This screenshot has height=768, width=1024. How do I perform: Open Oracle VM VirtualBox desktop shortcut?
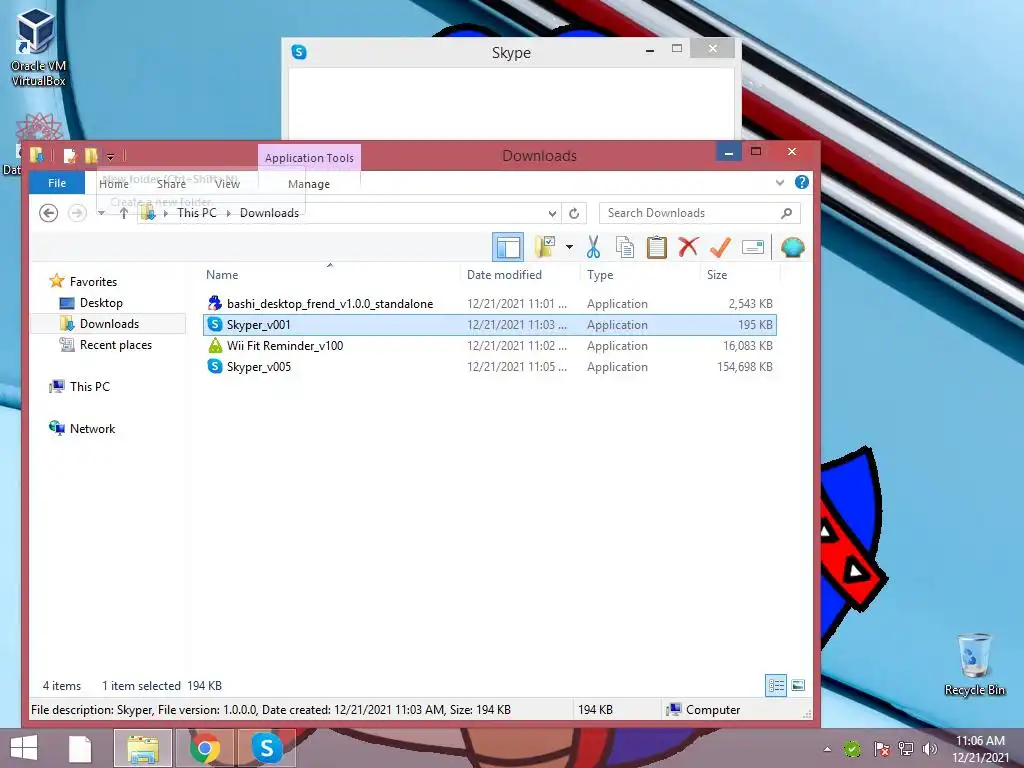[38, 48]
